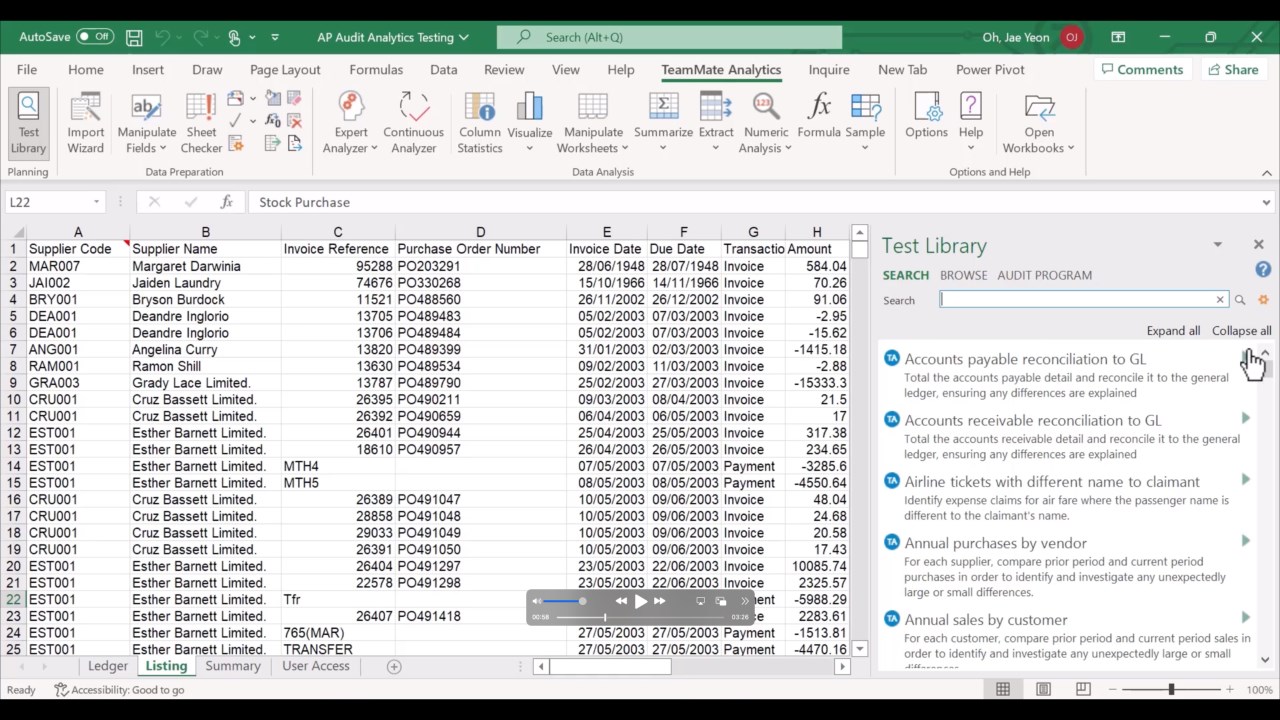Open Column Statistics
The width and height of the screenshot is (1280, 720).
(480, 123)
